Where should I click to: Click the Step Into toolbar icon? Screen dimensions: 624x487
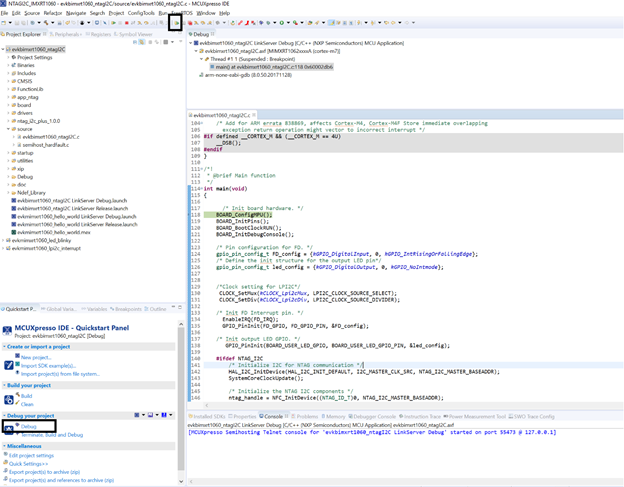click(x=140, y=23)
